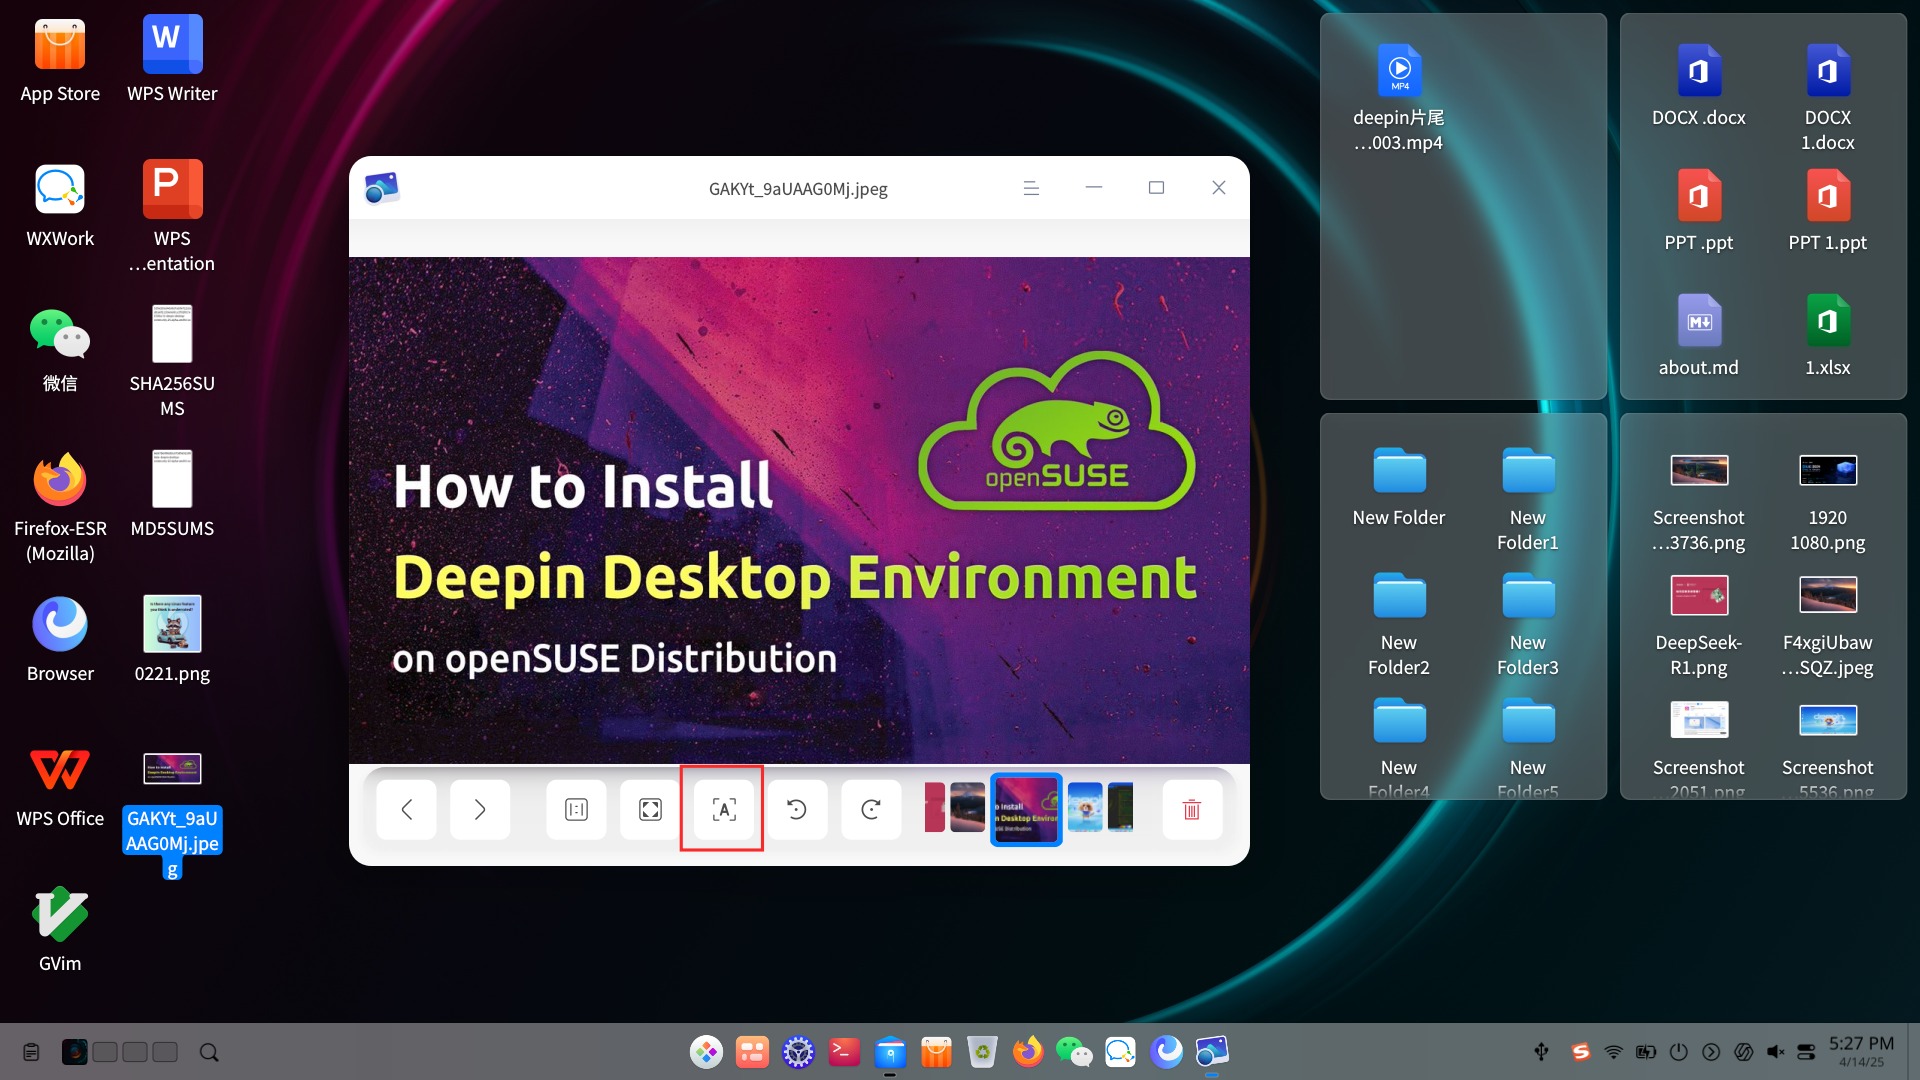The image size is (1920, 1080).
Task: Extract text with the OCR tool
Action: [724, 809]
